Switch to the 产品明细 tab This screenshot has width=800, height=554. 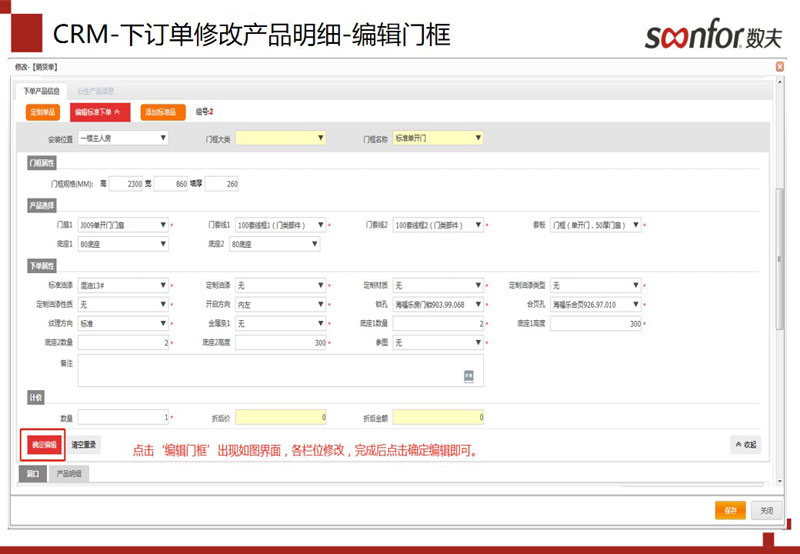69,473
